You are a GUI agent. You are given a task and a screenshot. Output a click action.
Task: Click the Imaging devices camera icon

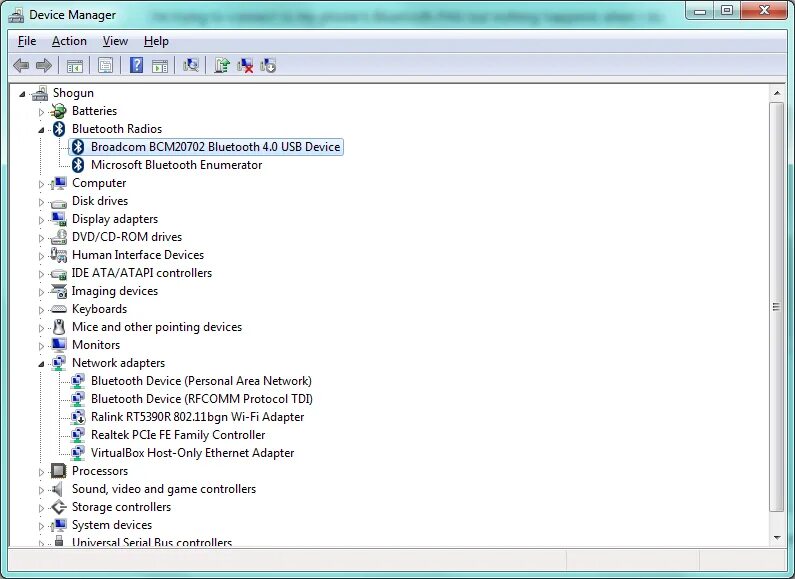[59, 291]
